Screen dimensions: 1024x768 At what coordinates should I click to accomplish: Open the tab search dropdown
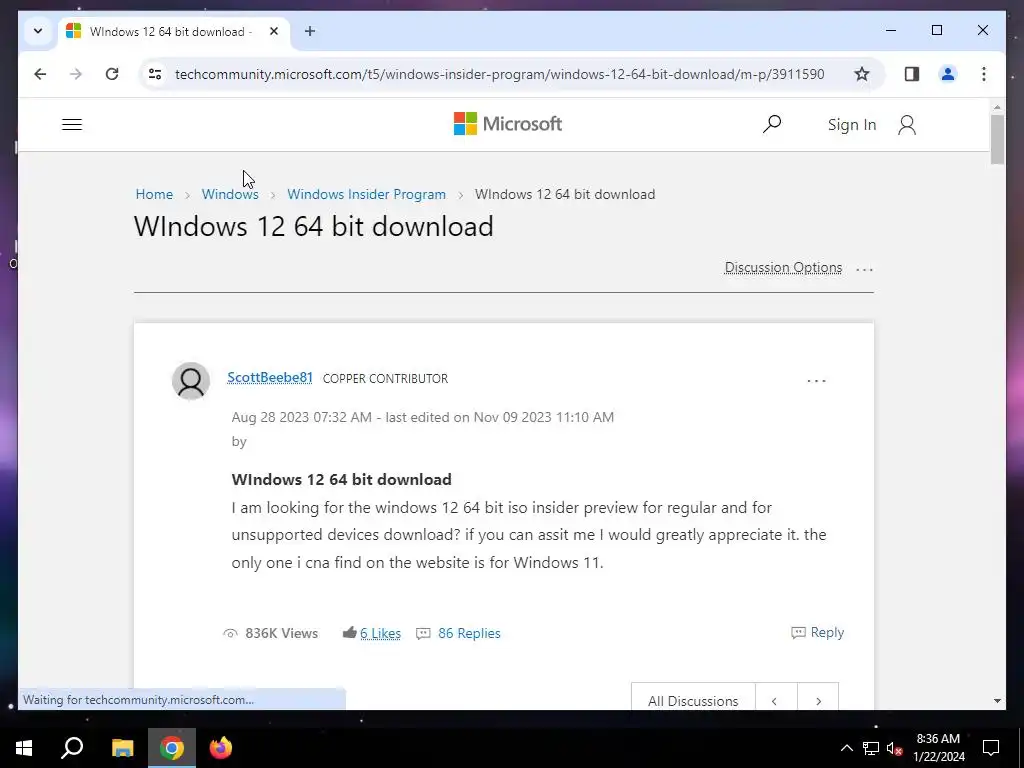coord(38,31)
